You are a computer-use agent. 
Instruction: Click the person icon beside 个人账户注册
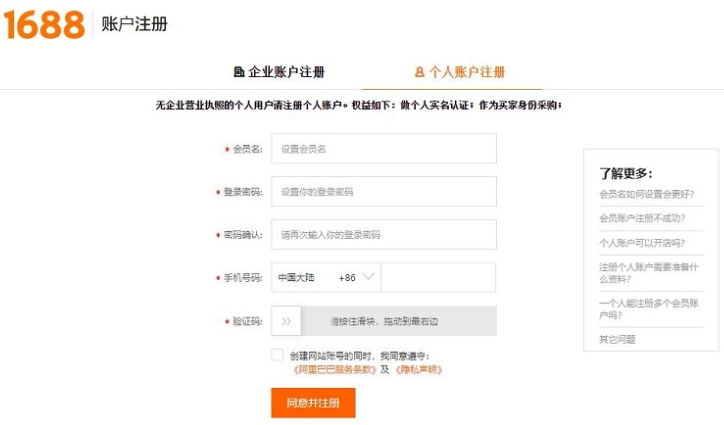419,72
